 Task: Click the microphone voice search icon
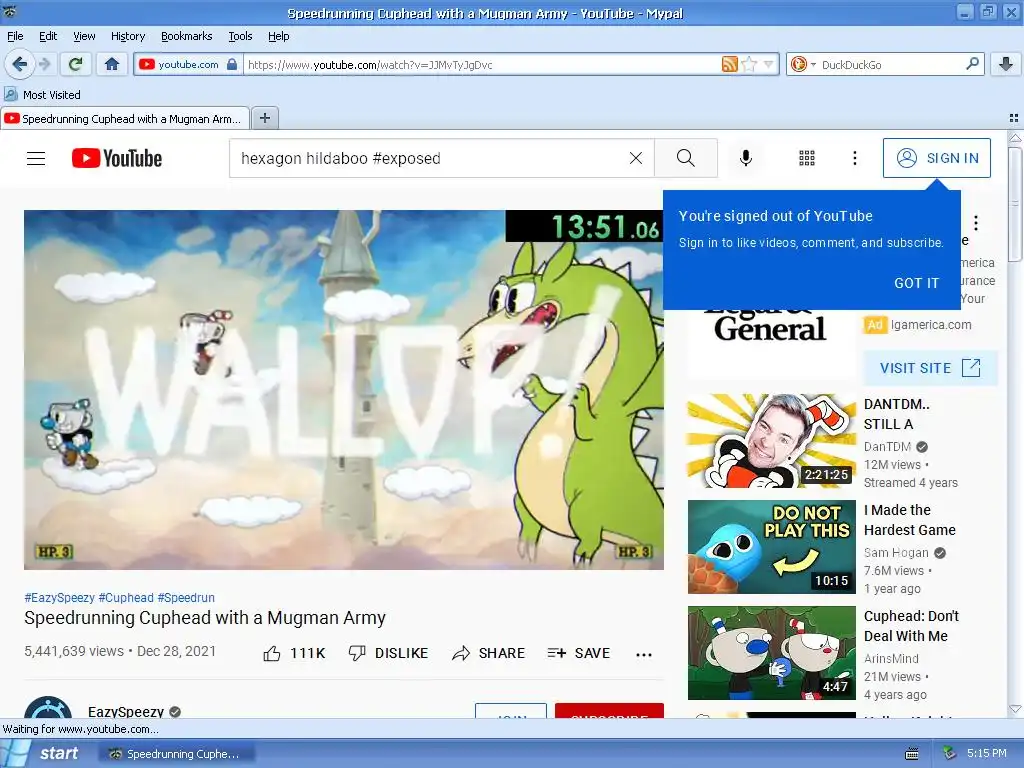[746, 158]
